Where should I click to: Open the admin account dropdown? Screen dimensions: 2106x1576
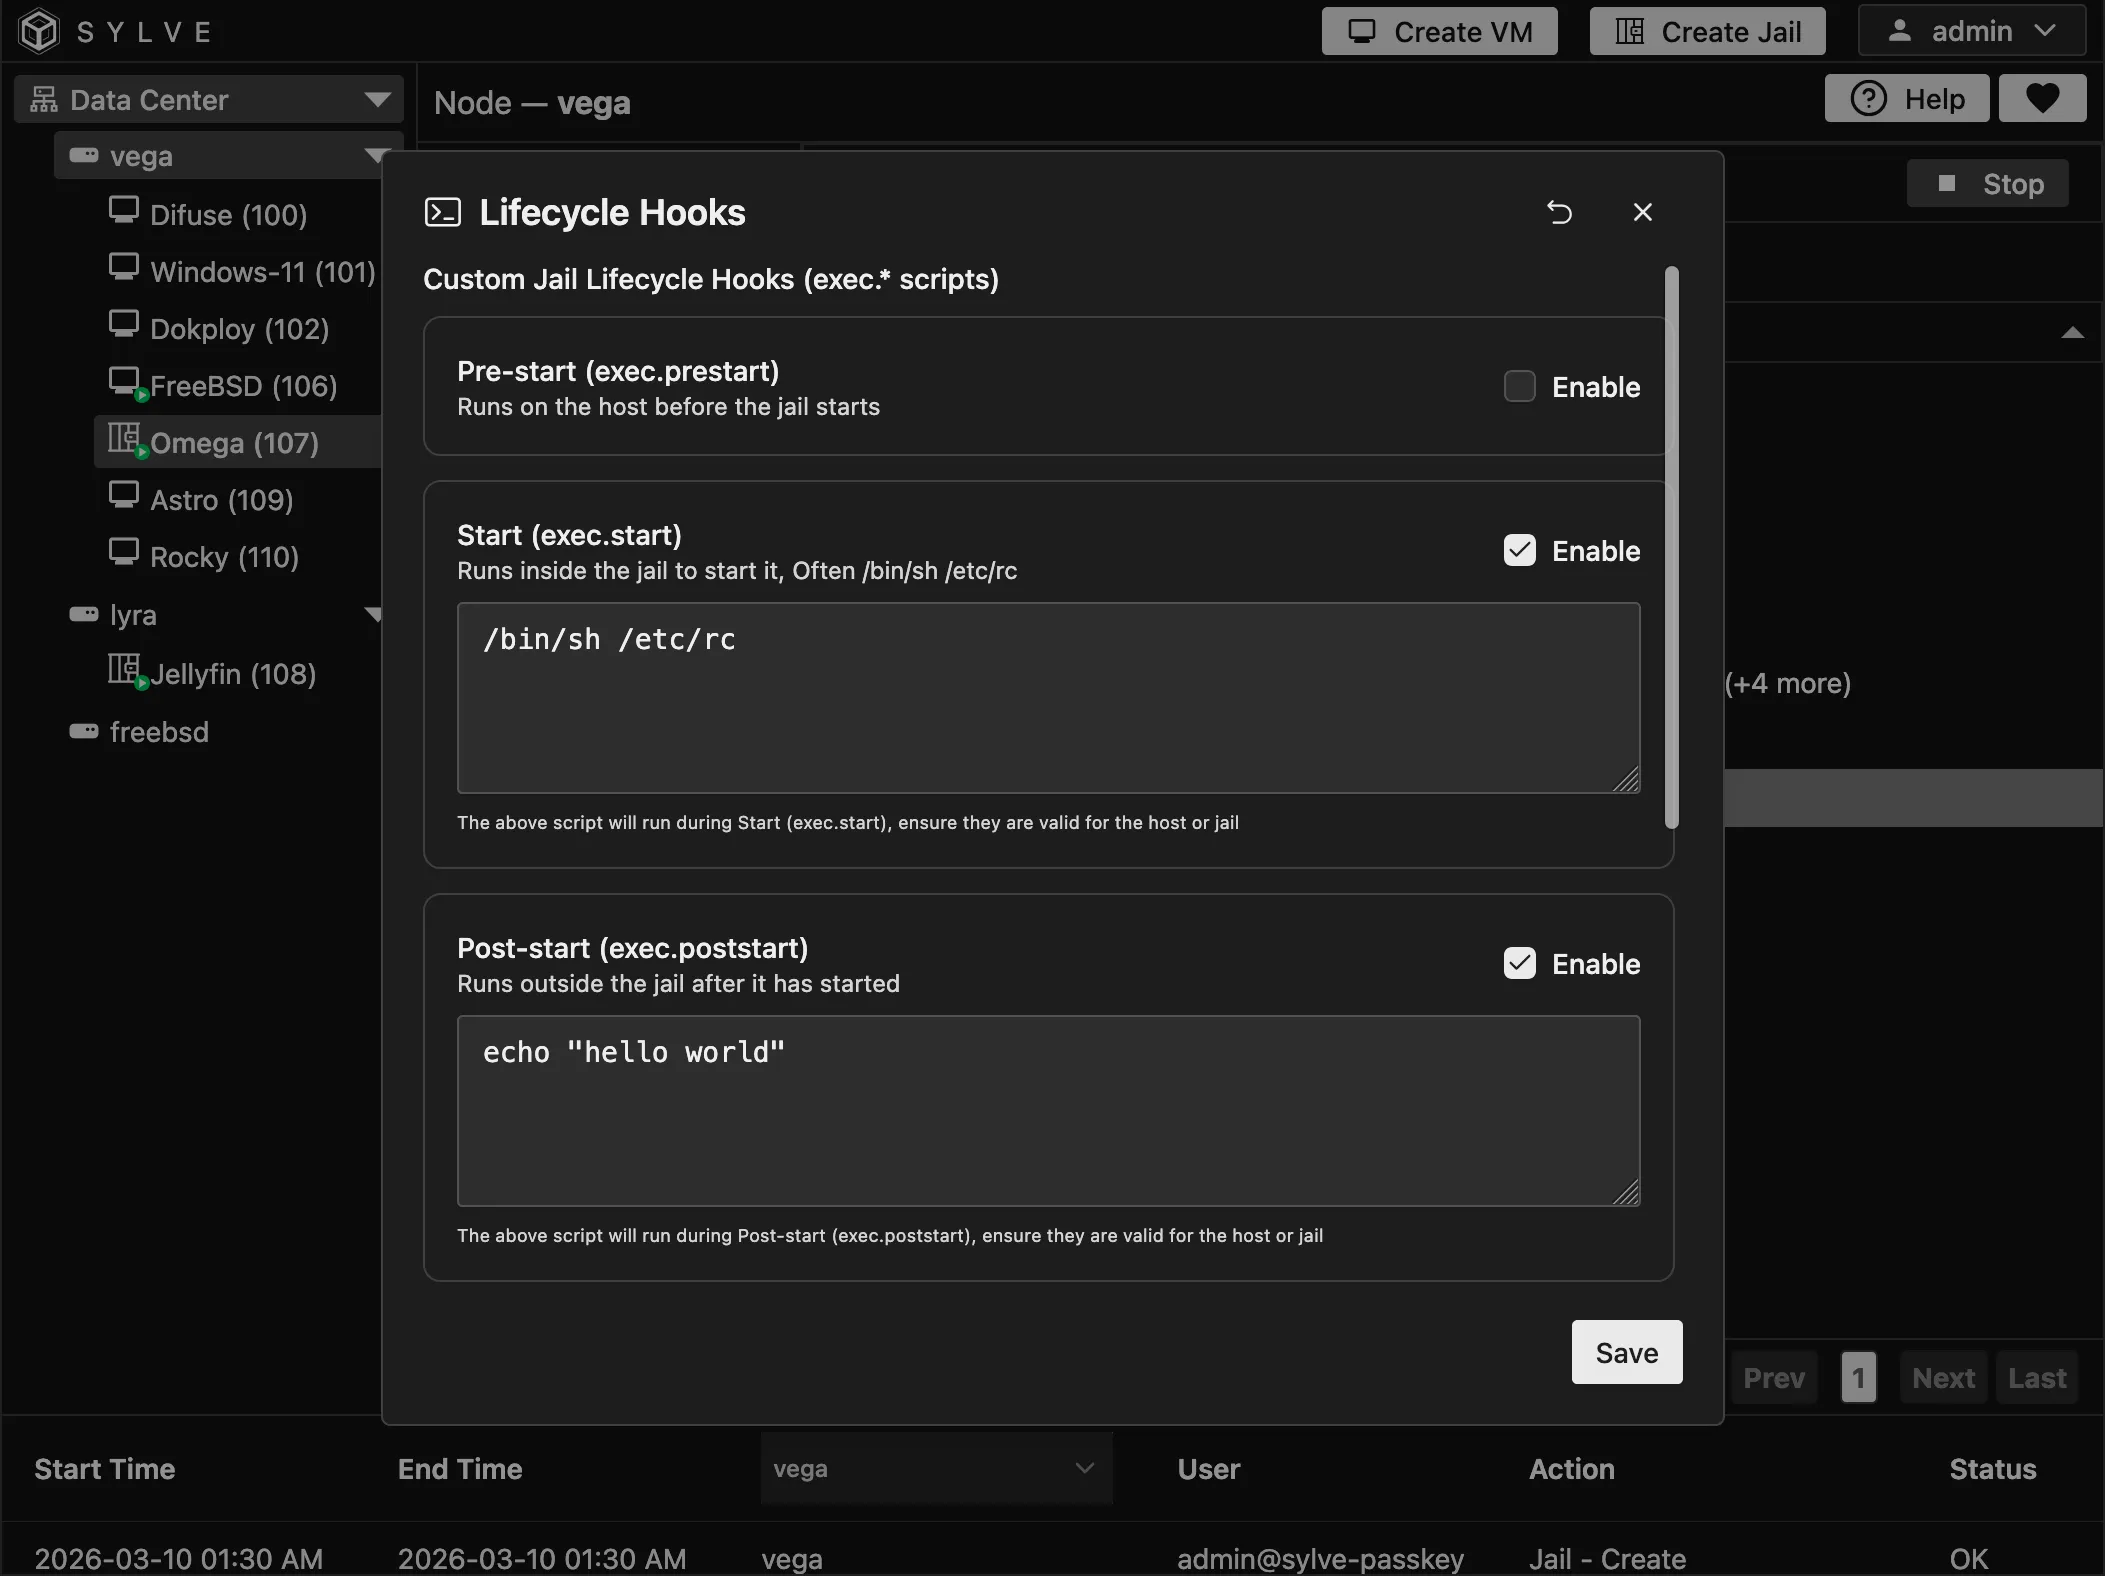point(1970,30)
